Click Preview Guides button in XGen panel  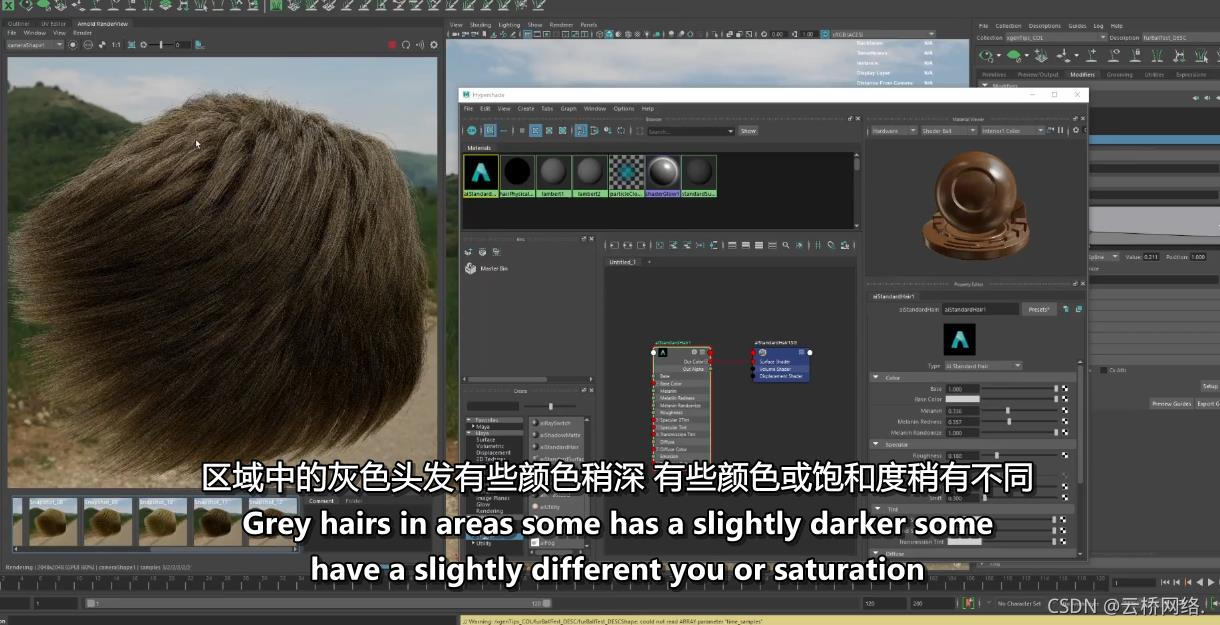point(1170,404)
